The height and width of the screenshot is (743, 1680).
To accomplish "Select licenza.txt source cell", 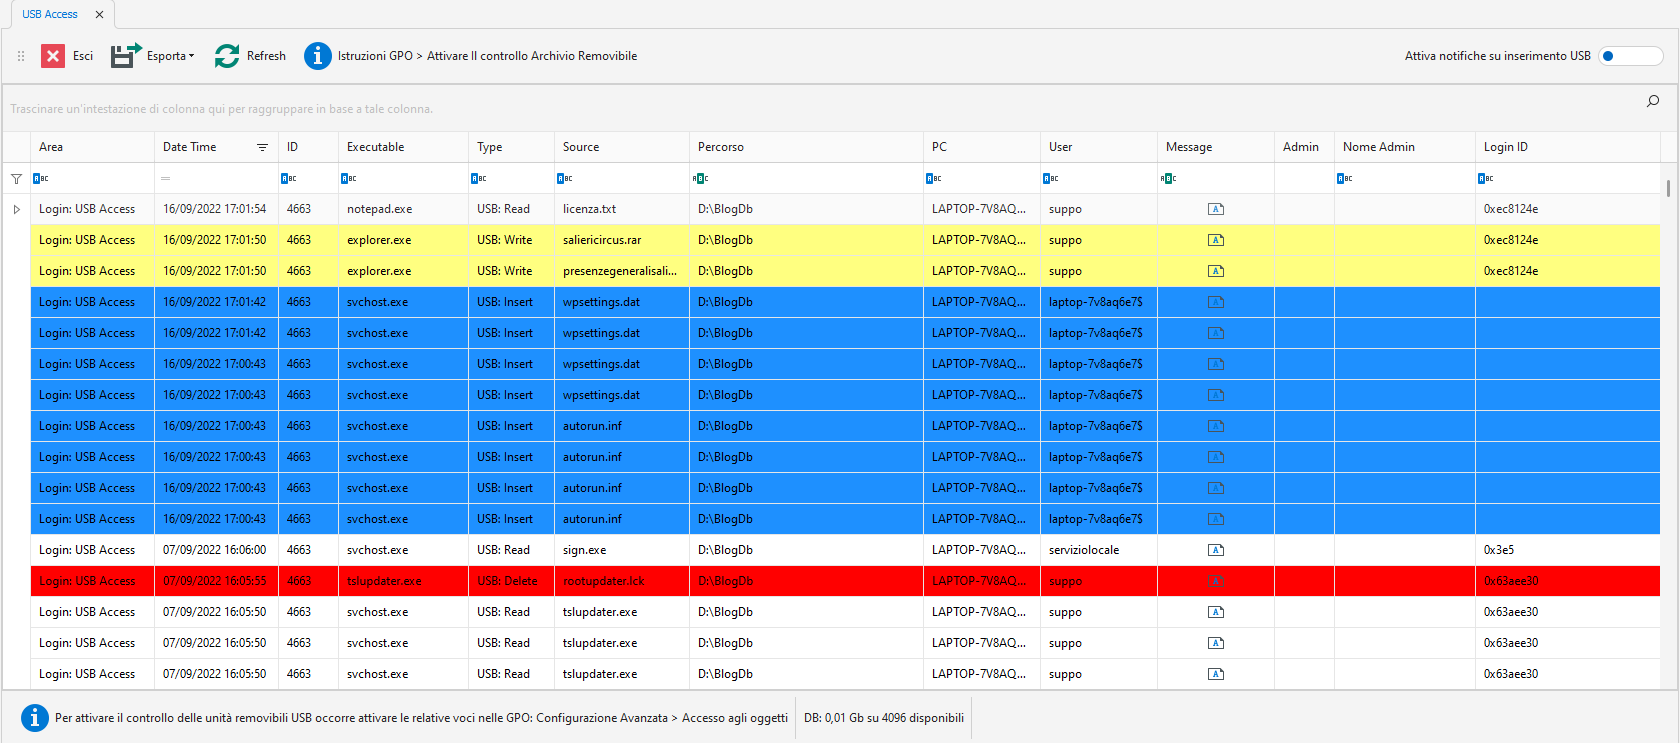I will [x=621, y=209].
